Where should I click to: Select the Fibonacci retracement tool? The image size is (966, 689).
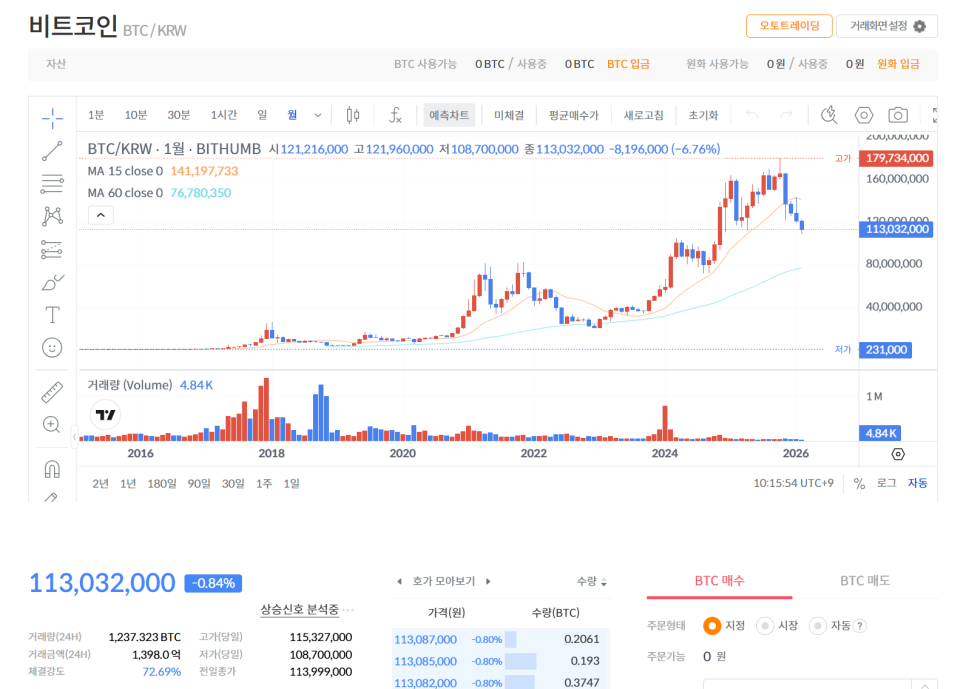point(52,183)
